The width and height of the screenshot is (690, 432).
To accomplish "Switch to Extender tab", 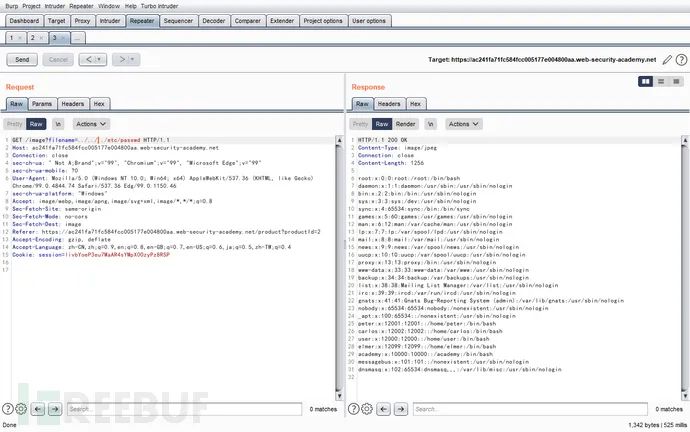I will [282, 21].
